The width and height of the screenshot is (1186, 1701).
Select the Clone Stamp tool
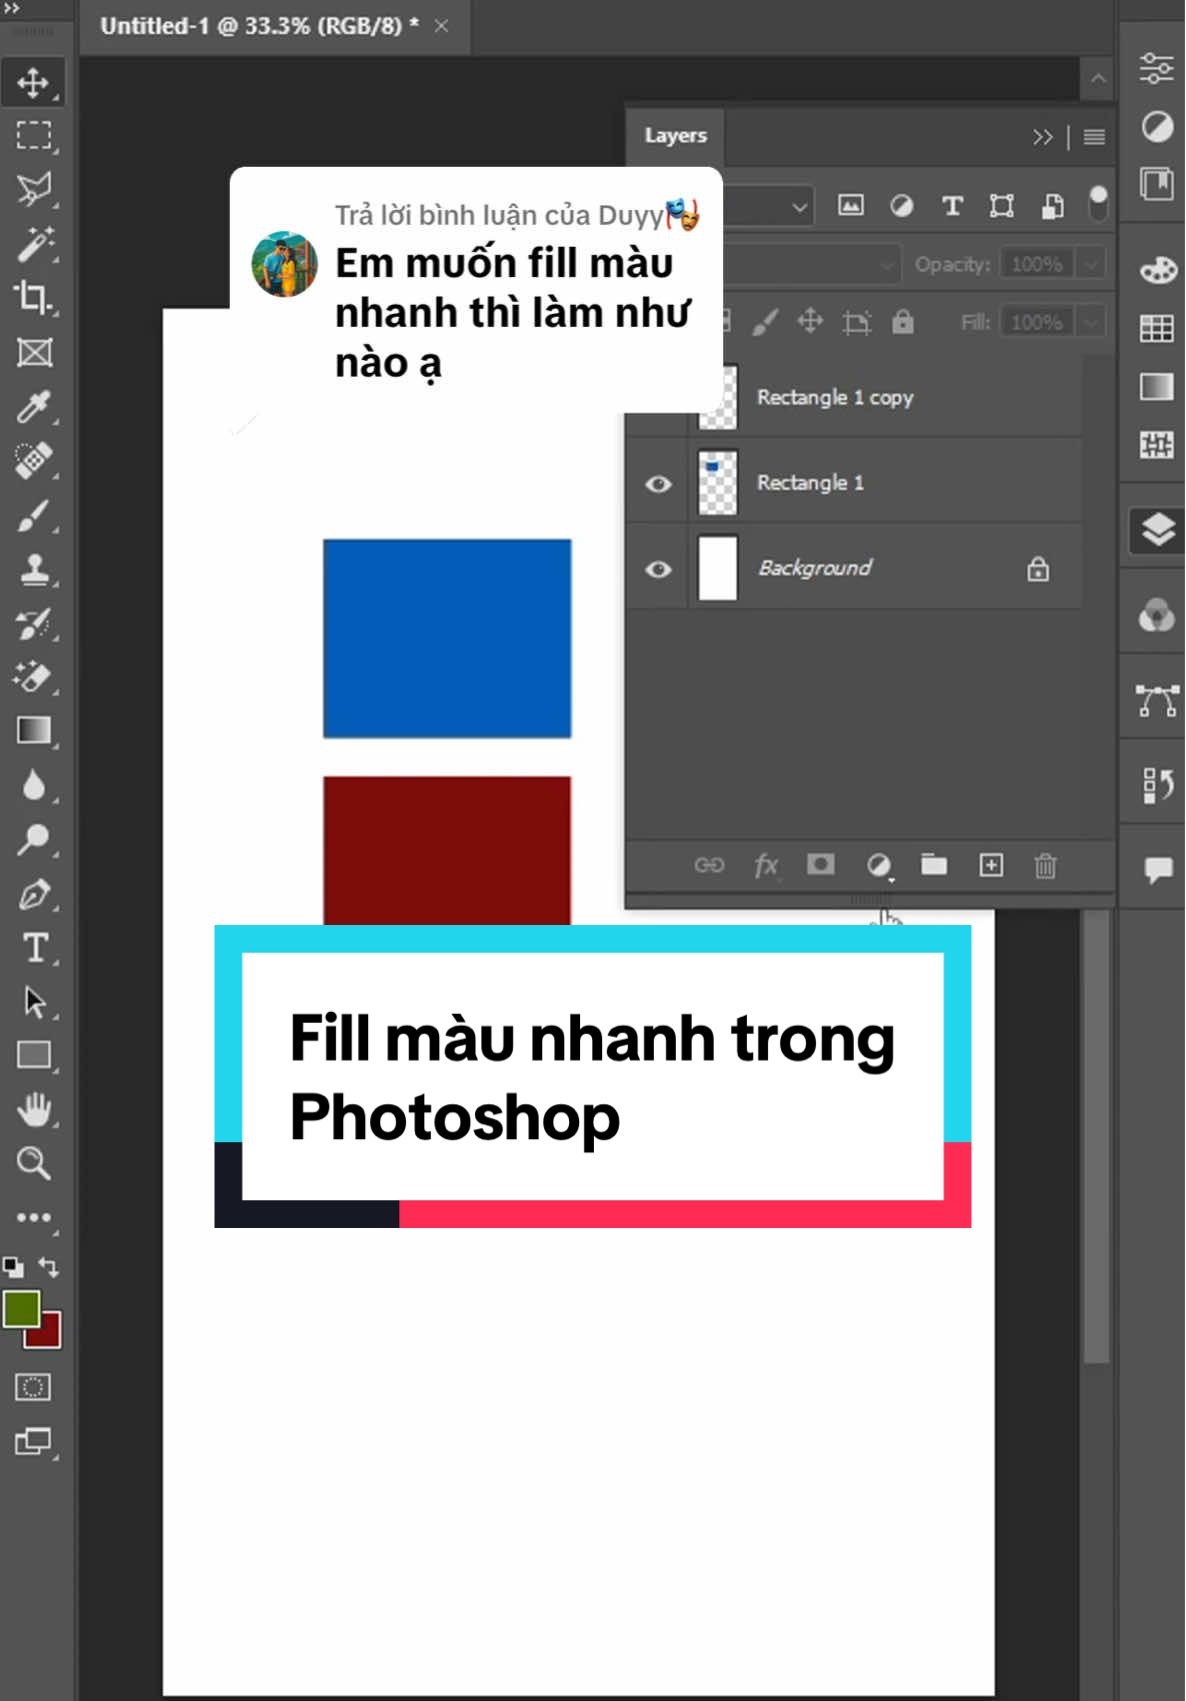34,569
